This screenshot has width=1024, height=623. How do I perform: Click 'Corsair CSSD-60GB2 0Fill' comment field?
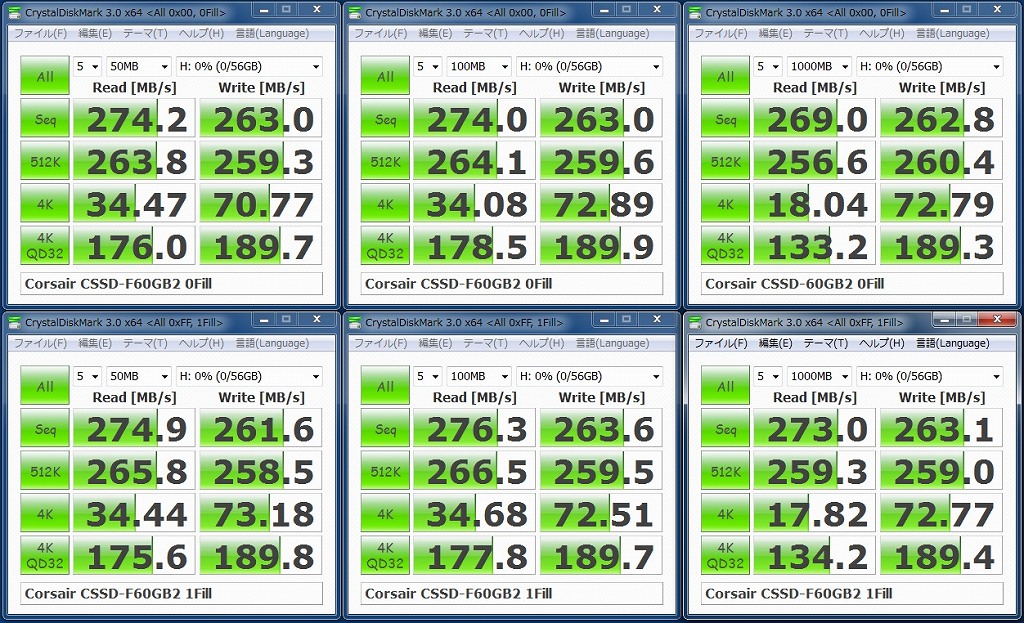(852, 283)
